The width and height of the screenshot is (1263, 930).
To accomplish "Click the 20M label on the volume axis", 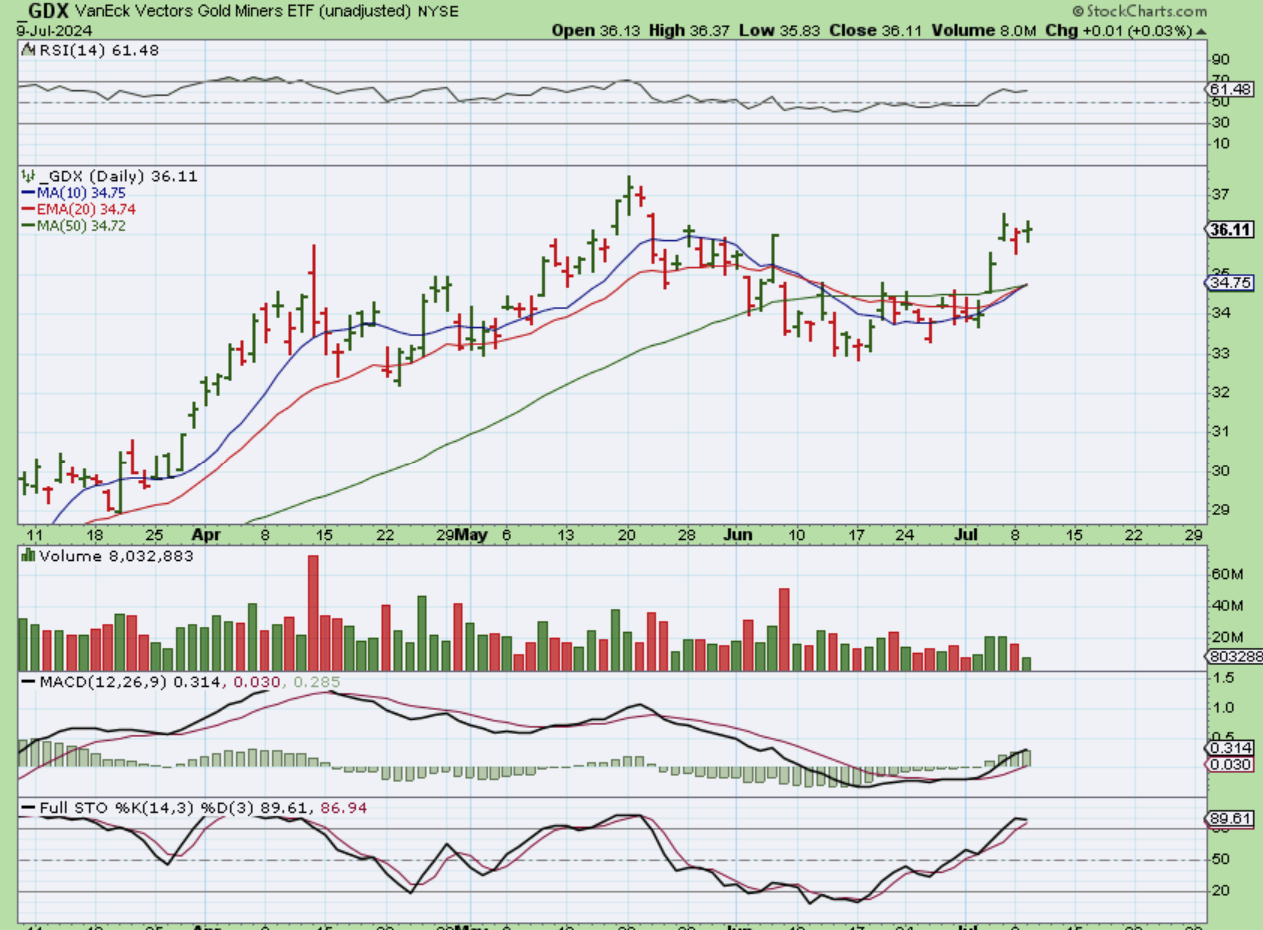I will [1226, 637].
